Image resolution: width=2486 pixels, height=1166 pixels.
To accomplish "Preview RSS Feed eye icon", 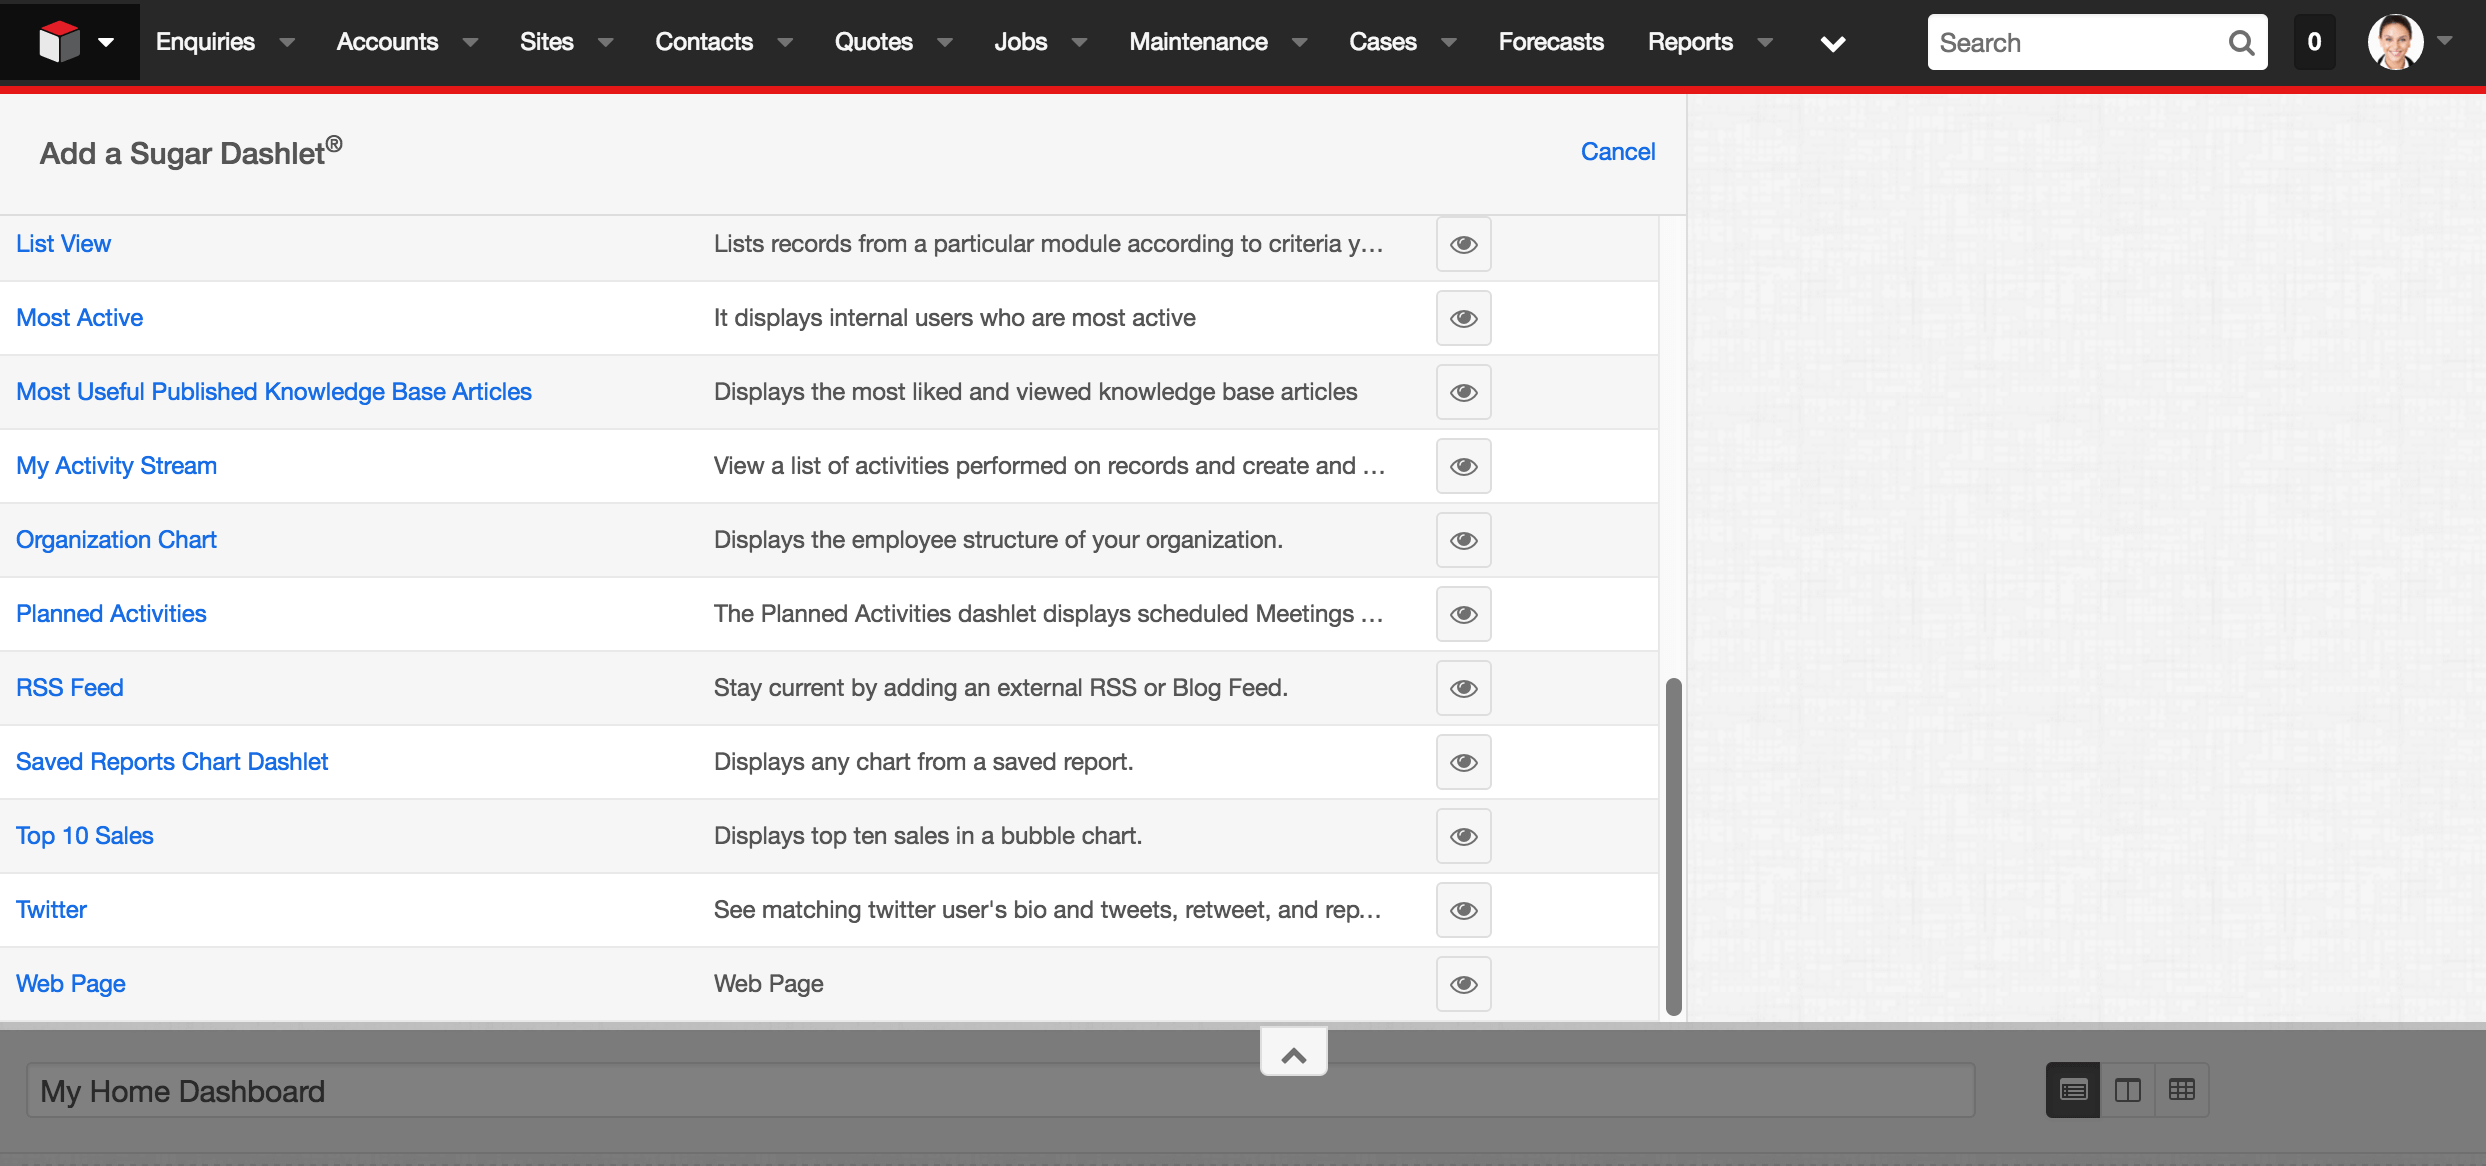I will [1463, 688].
